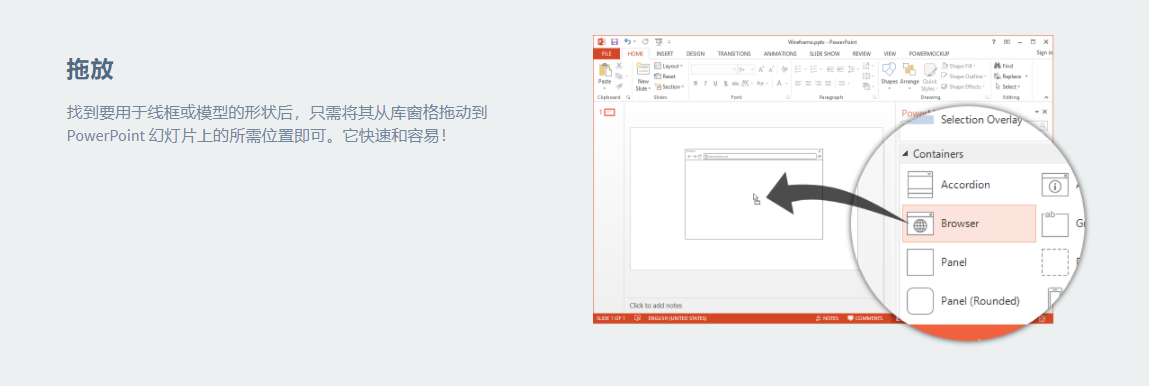Image resolution: width=1149 pixels, height=386 pixels.
Task: Select the Panel (Rounded) shape icon
Action: (920, 300)
